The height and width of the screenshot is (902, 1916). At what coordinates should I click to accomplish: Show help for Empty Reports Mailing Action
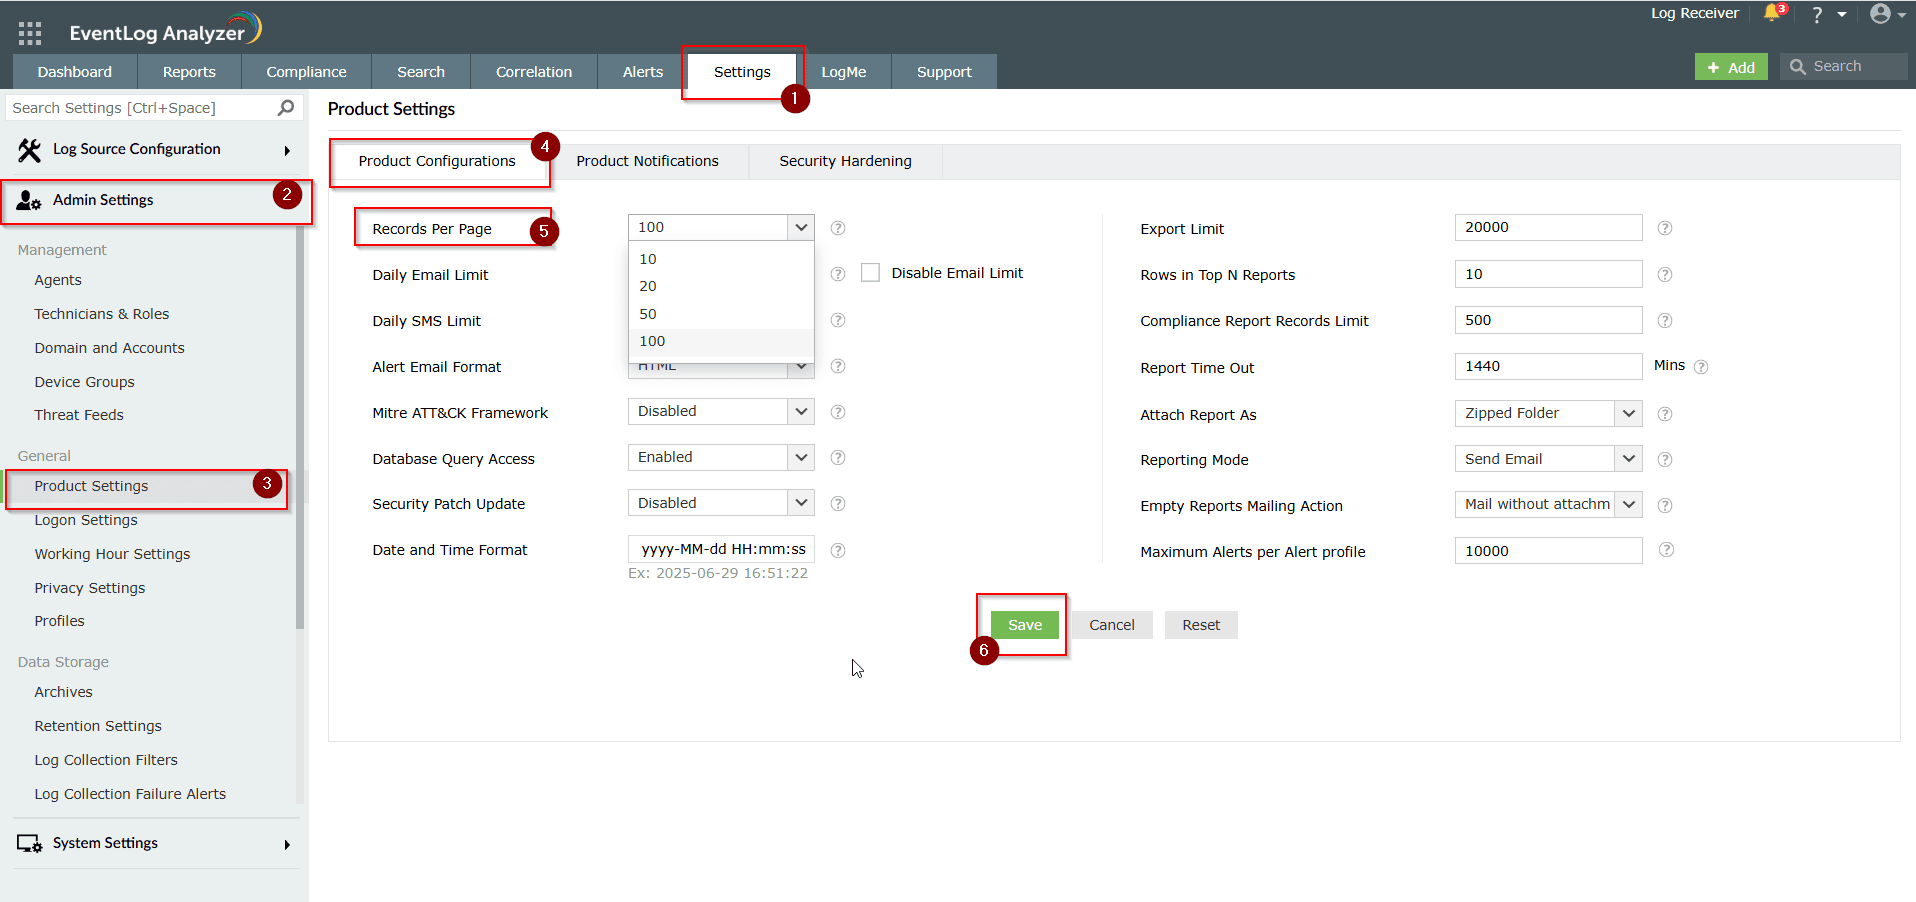[1665, 506]
